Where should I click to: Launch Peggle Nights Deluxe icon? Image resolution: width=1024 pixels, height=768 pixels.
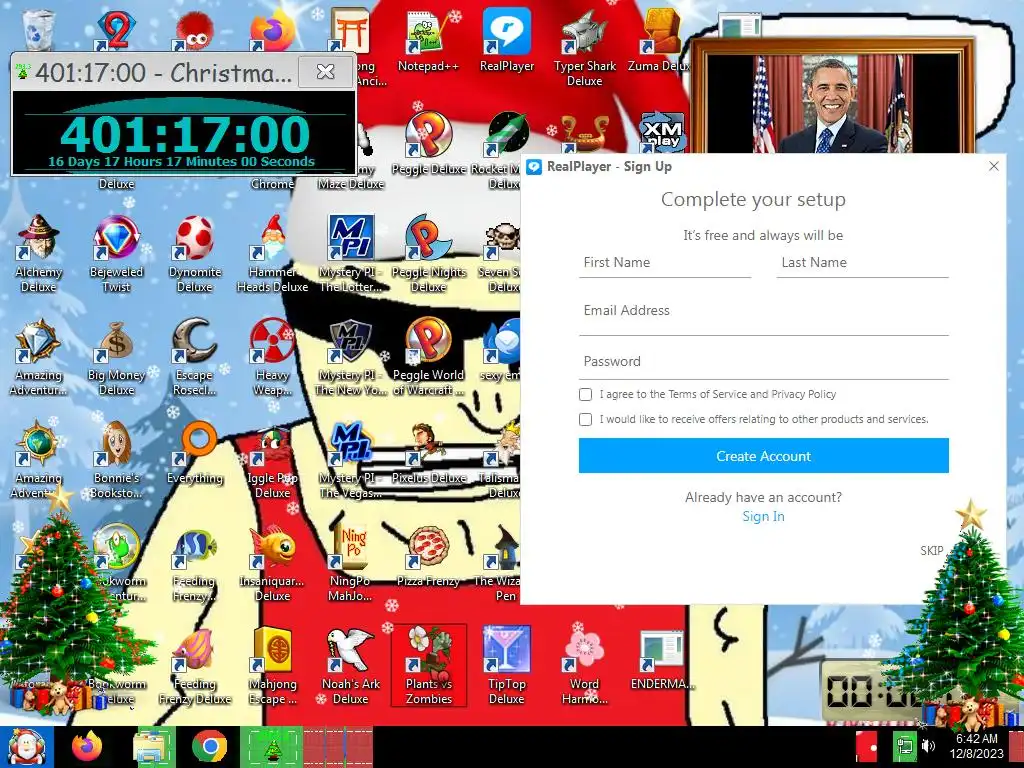[x=428, y=254]
